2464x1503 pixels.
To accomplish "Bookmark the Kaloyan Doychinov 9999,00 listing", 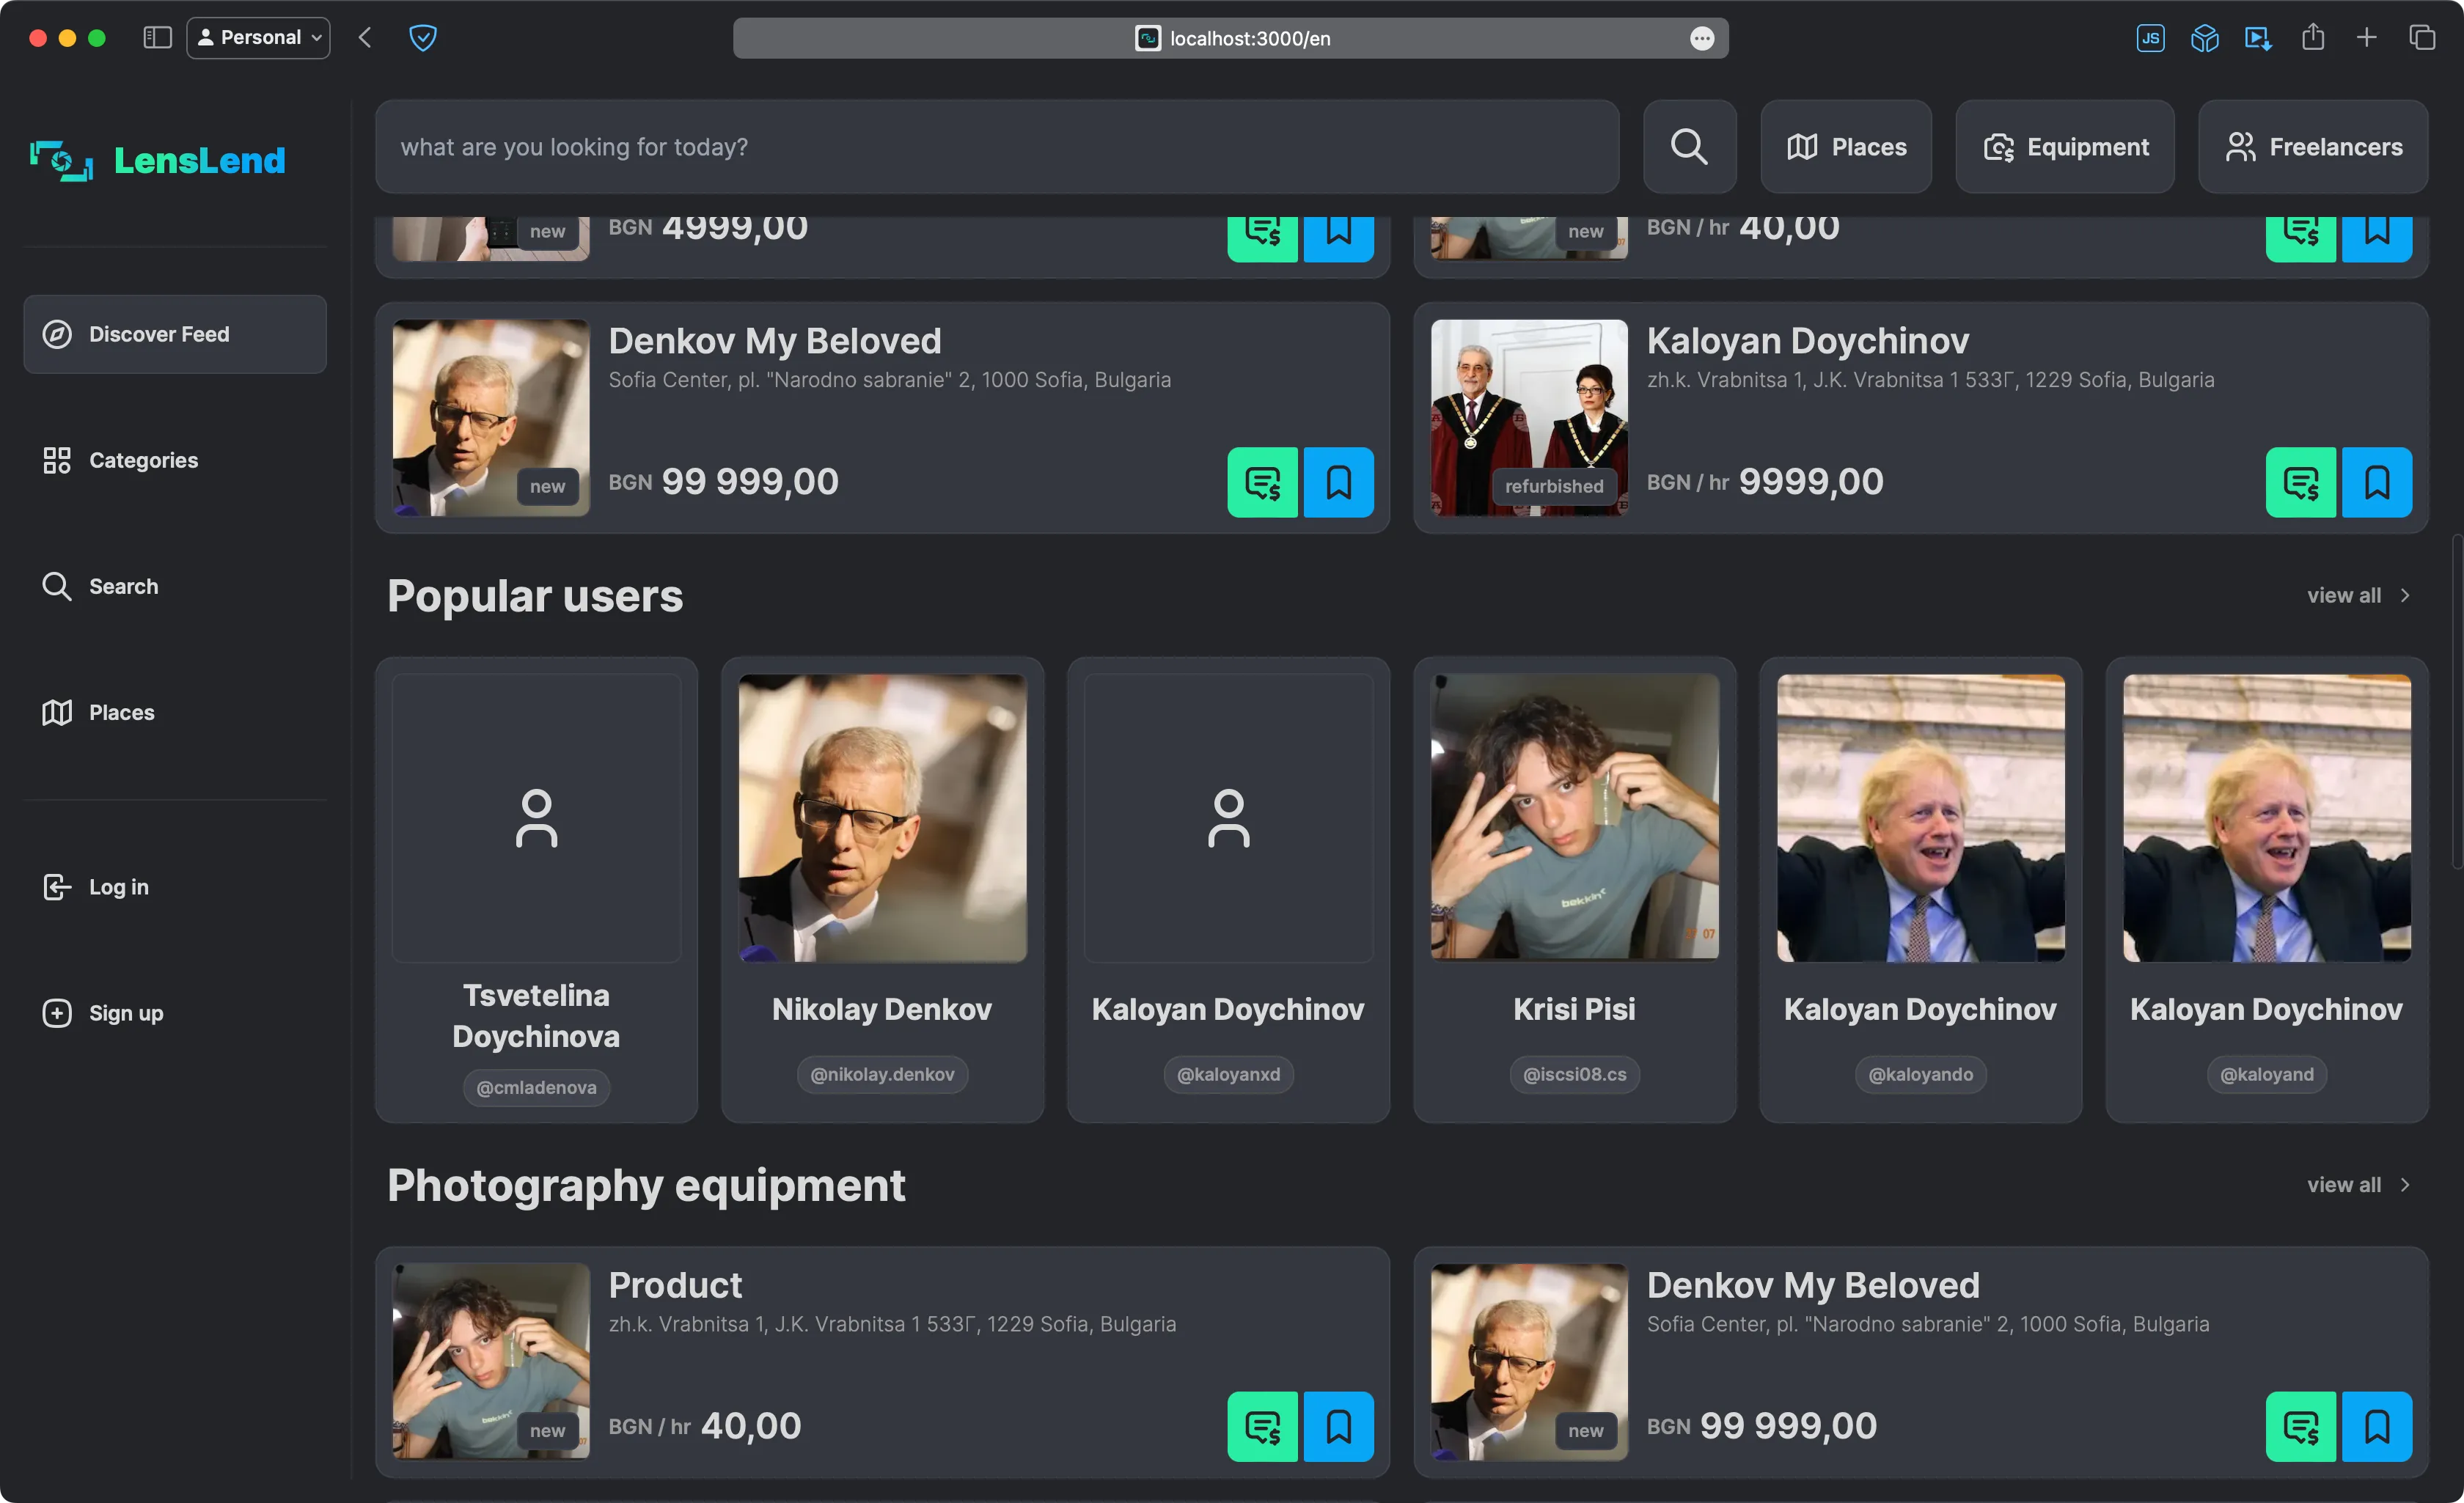I will [x=2377, y=482].
